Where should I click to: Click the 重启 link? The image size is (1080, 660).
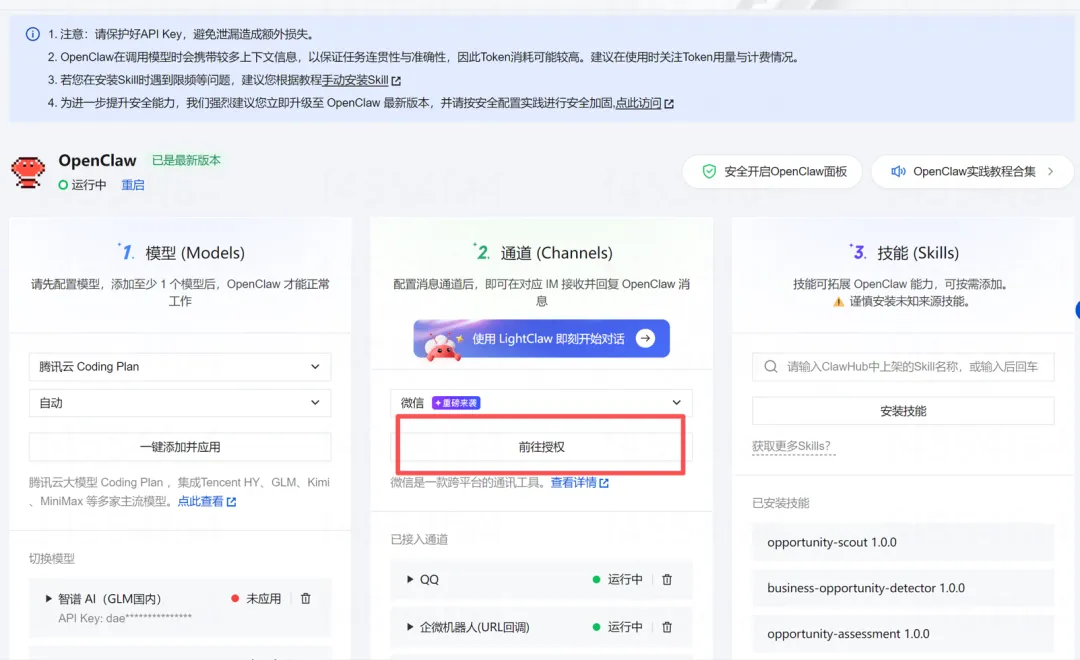click(133, 185)
